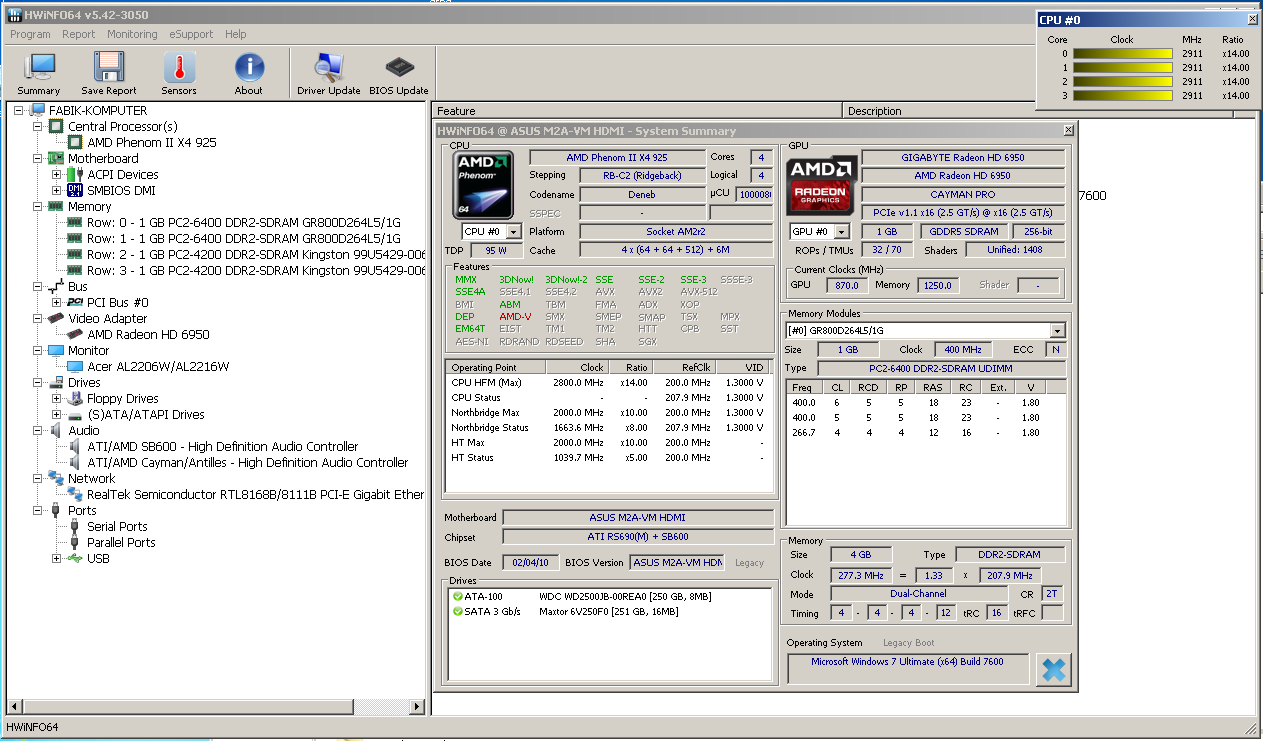The width and height of the screenshot is (1263, 741).
Task: Click the operating system Windows 7 Ultimate field
Action: 908,669
